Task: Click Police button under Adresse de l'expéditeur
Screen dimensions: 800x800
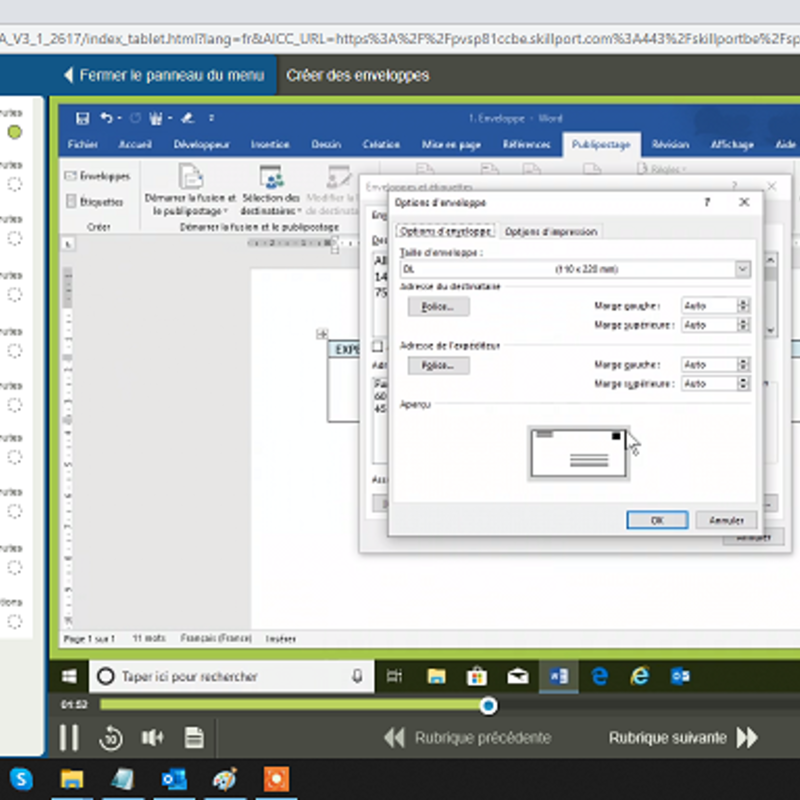Action: tap(438, 365)
